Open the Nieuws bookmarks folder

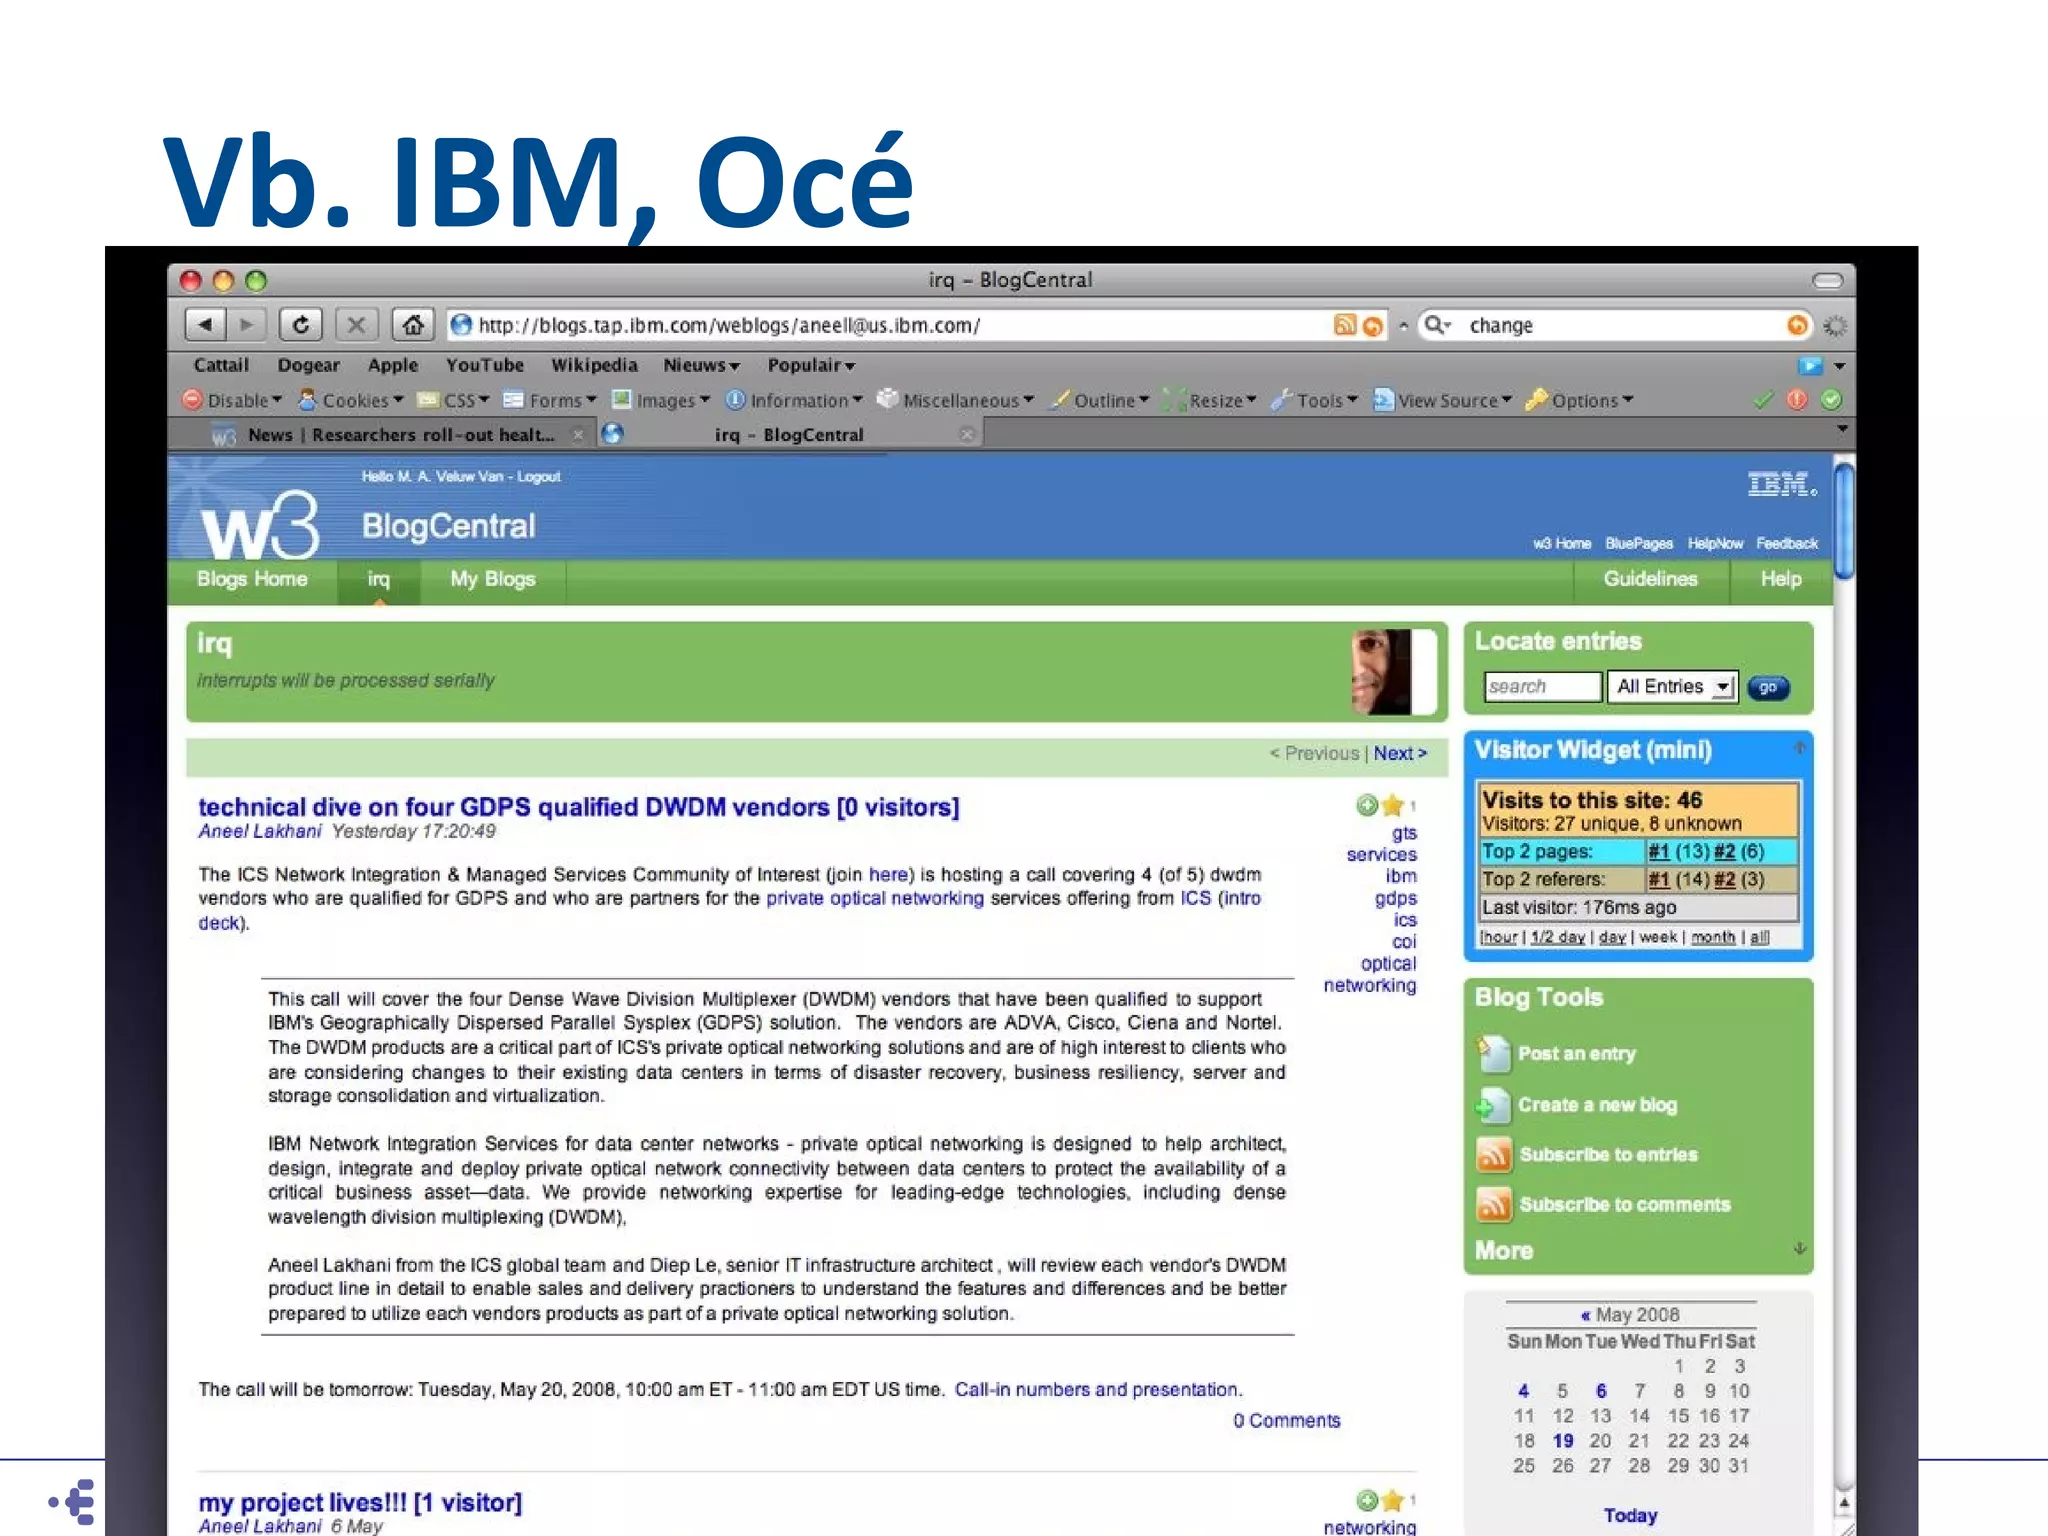(x=701, y=365)
